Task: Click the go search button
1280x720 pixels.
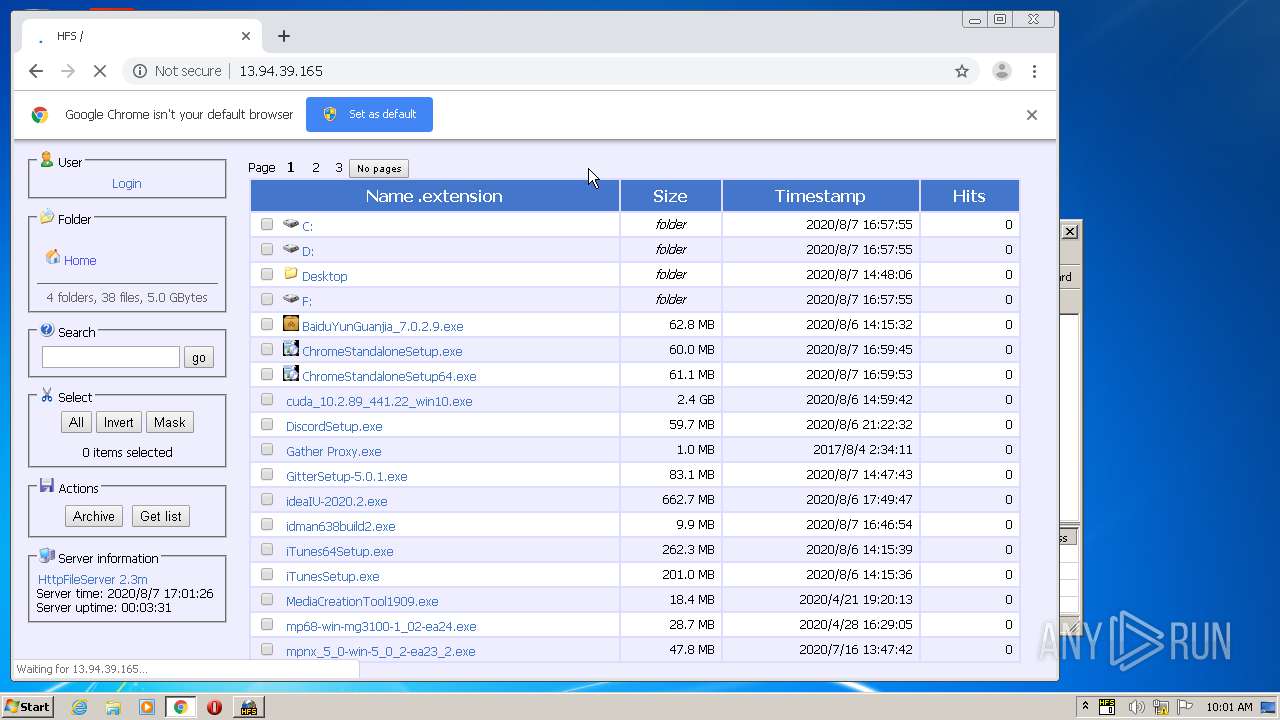Action: [x=199, y=358]
